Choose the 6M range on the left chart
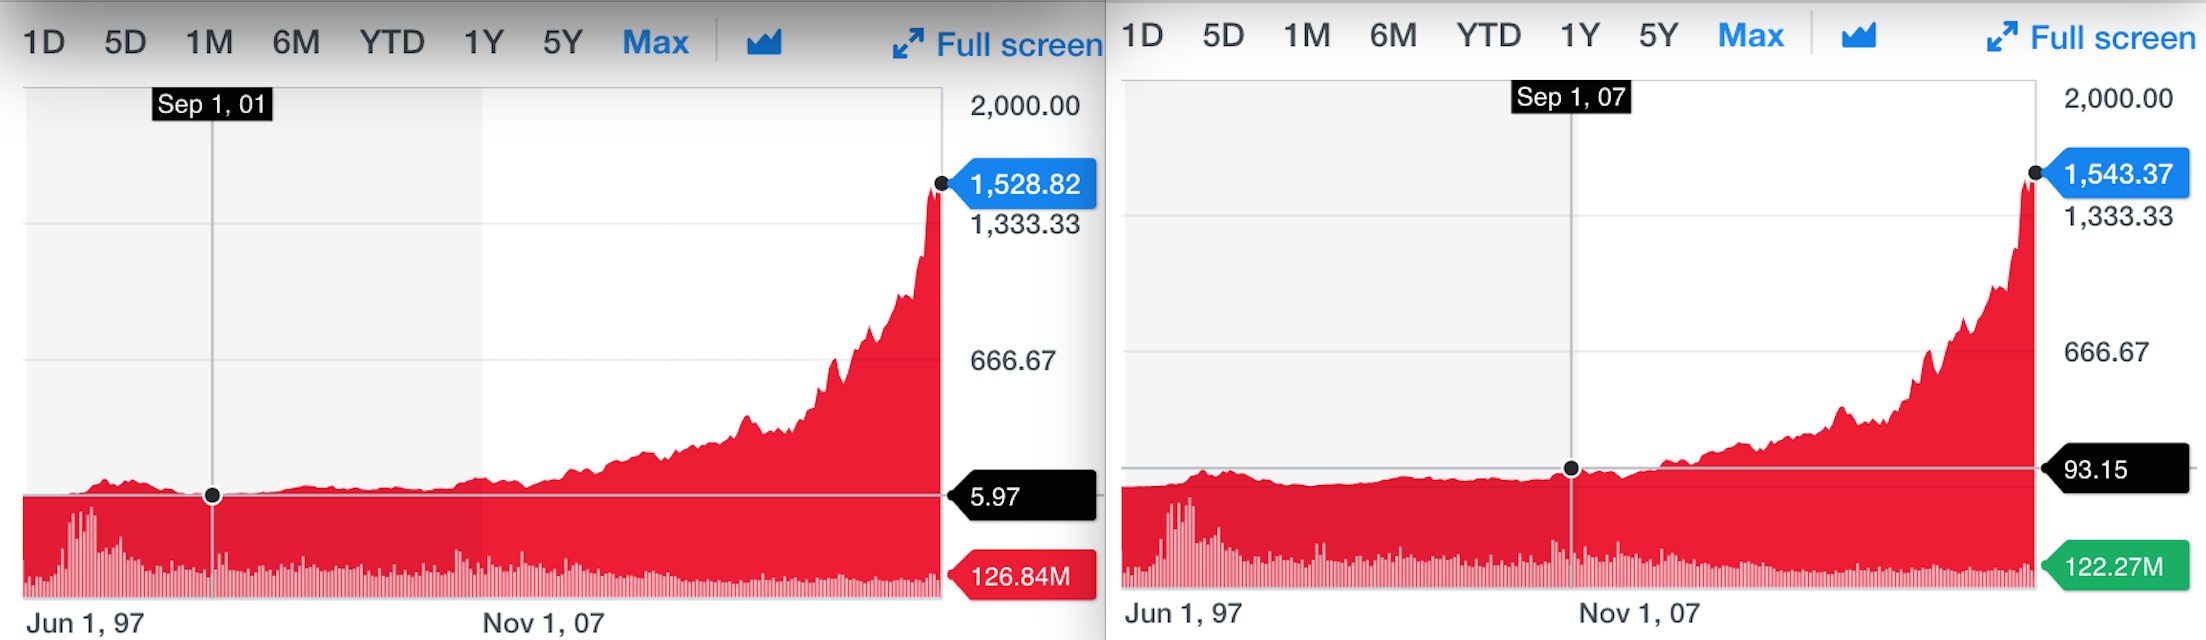The width and height of the screenshot is (2206, 640). pyautogui.click(x=296, y=42)
